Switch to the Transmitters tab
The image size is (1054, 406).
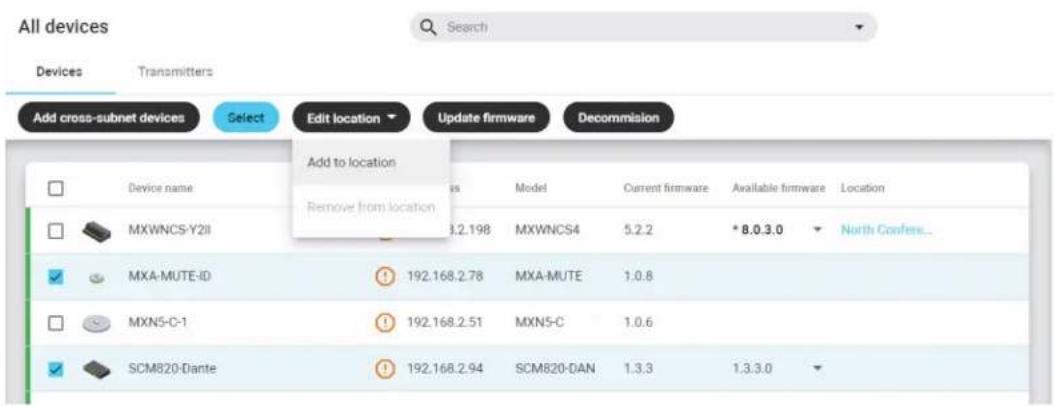[175, 71]
